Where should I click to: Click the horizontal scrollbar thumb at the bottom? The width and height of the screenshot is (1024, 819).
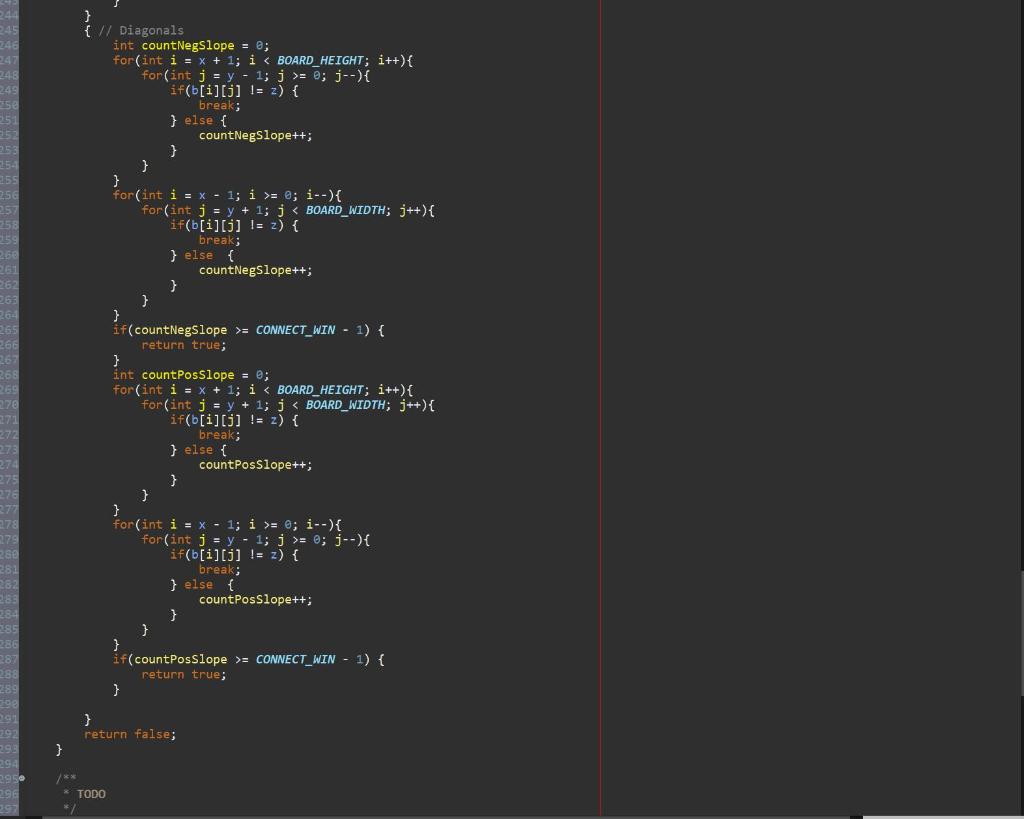(x=943, y=817)
